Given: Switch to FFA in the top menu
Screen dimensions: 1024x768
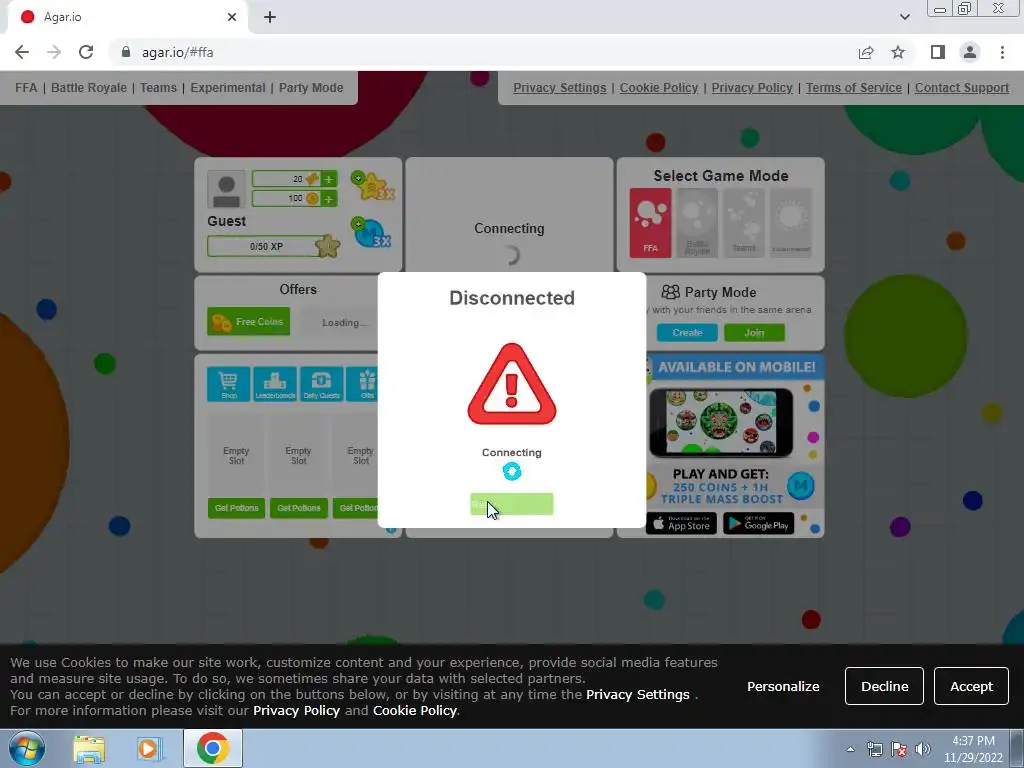Looking at the screenshot, I should click(x=26, y=88).
